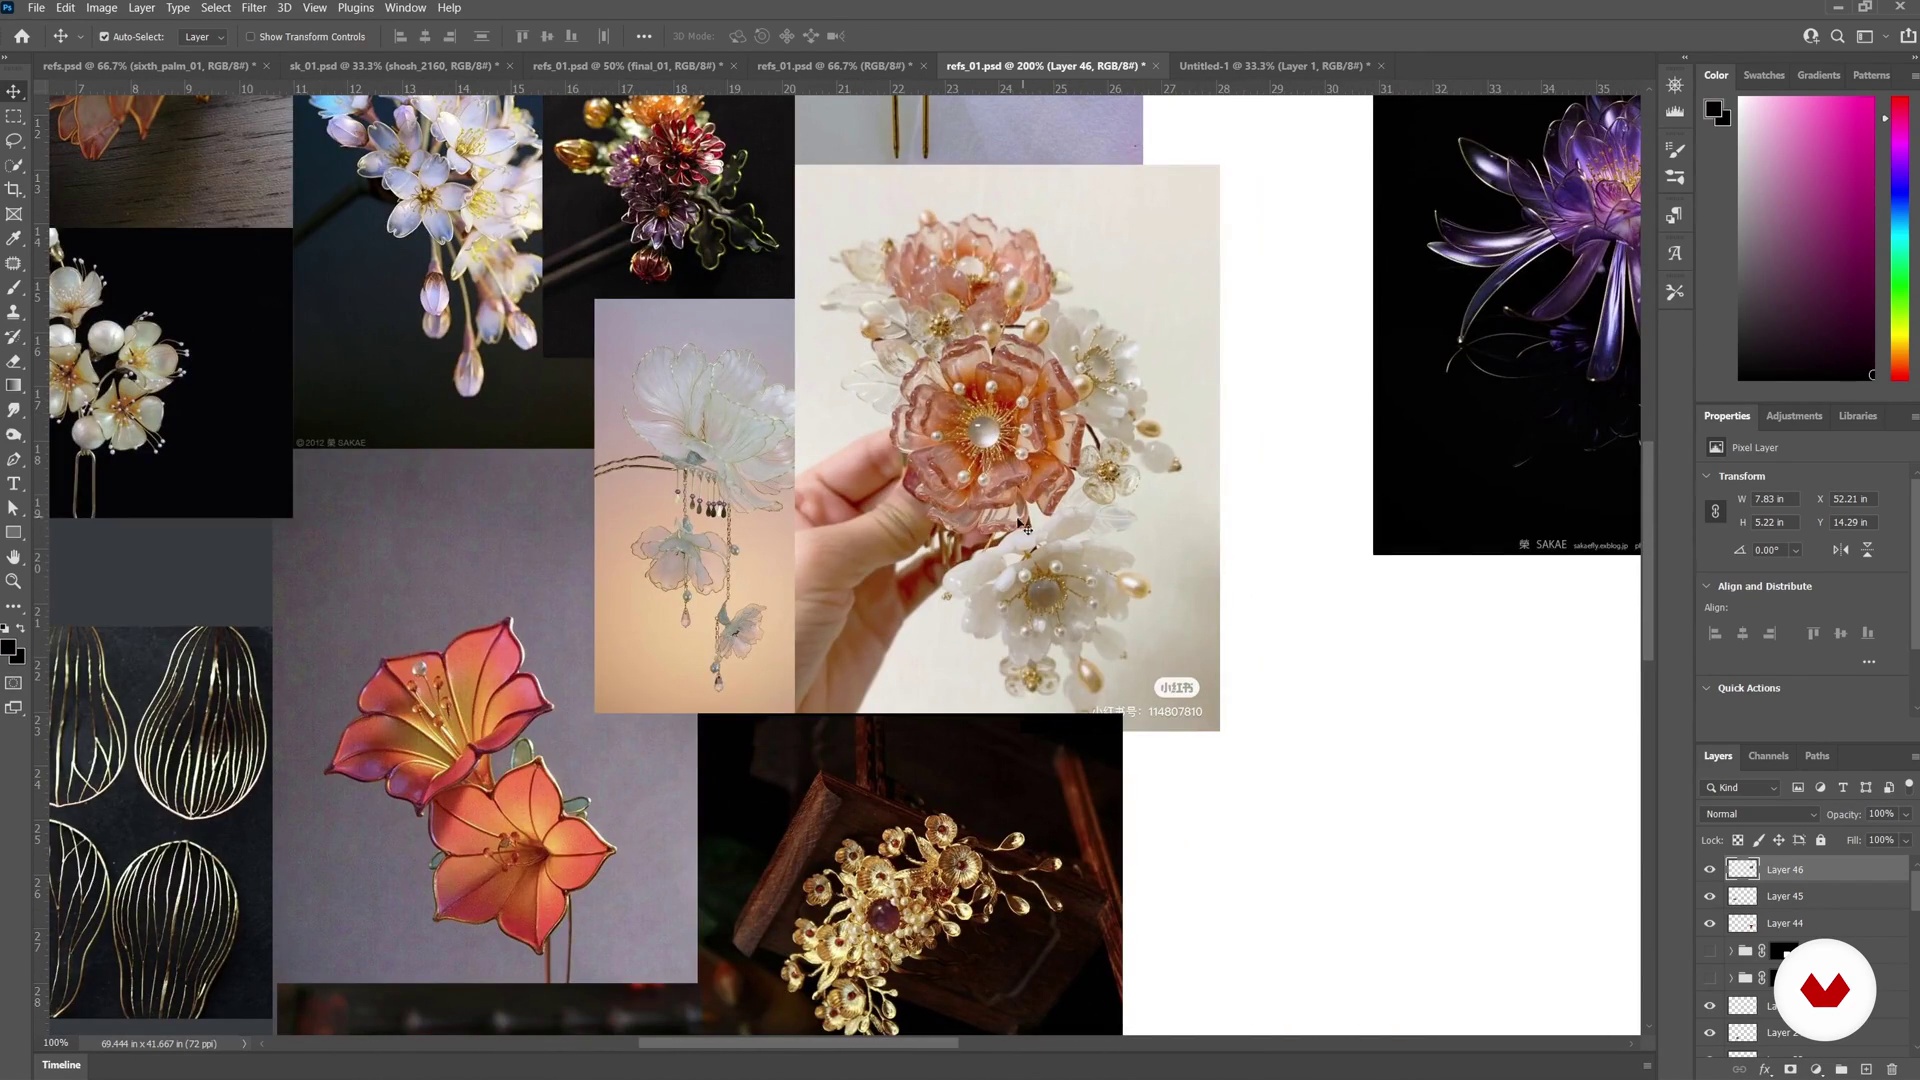
Task: Select the Move tool in the toolbox
Action: (x=14, y=91)
